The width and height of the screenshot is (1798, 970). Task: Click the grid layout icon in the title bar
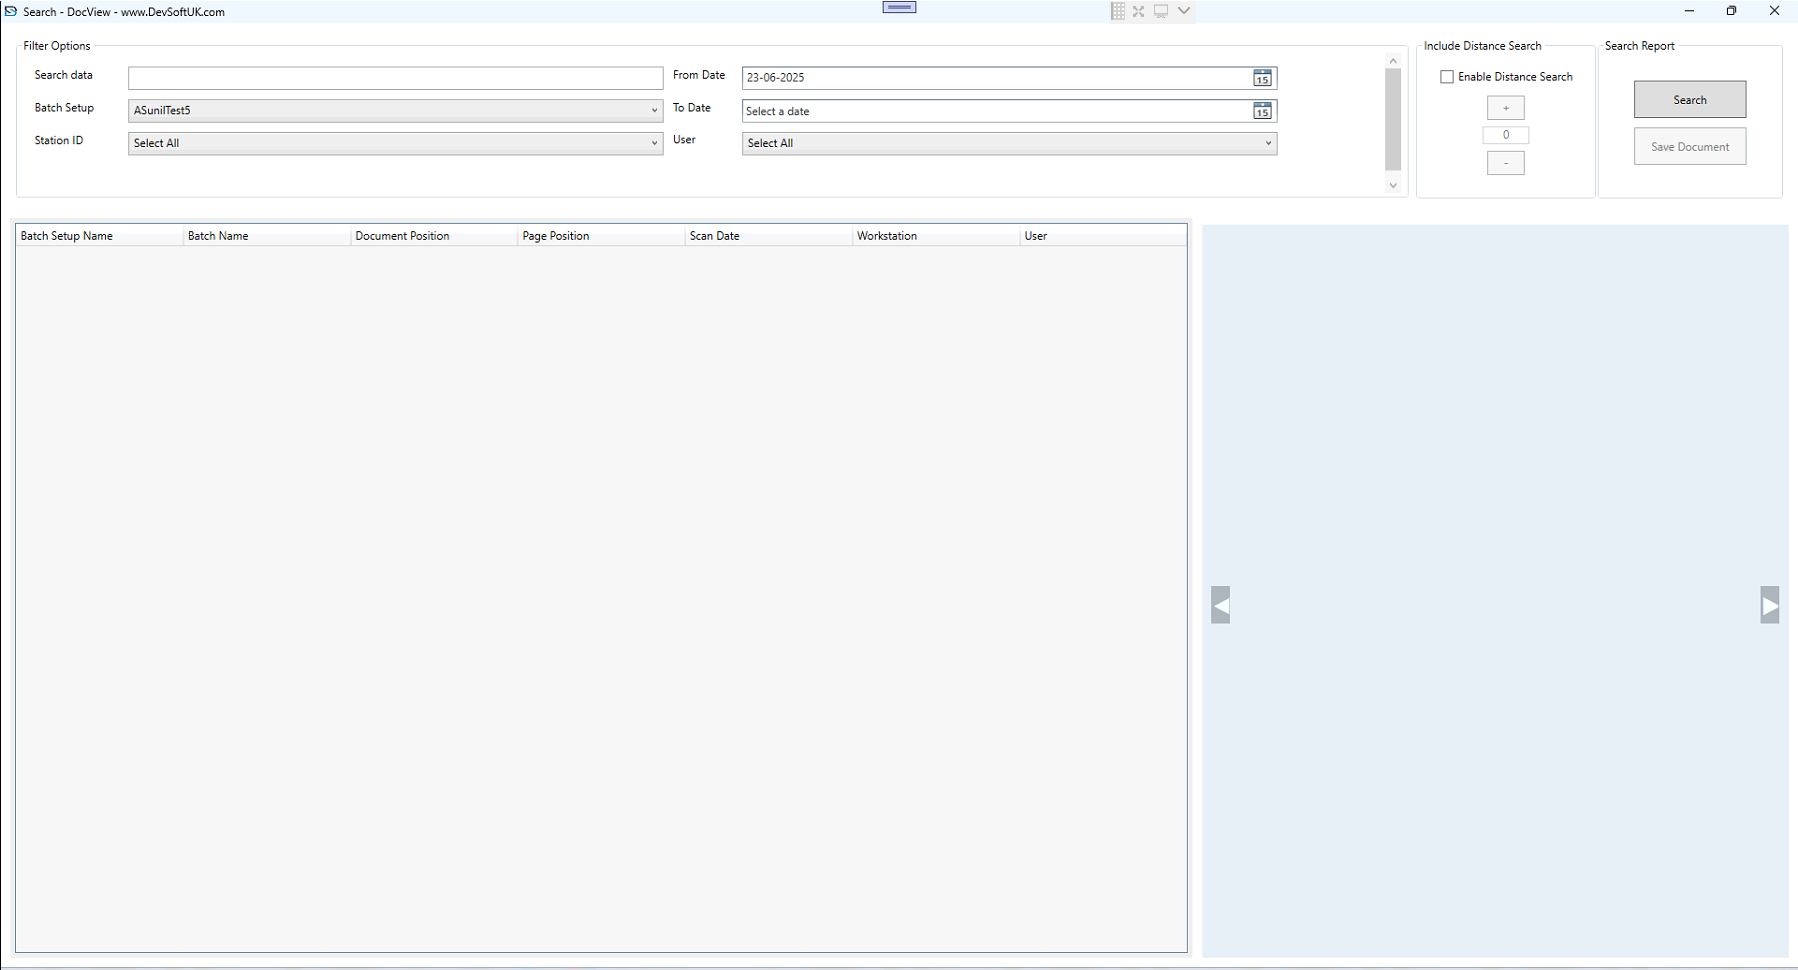[1117, 11]
